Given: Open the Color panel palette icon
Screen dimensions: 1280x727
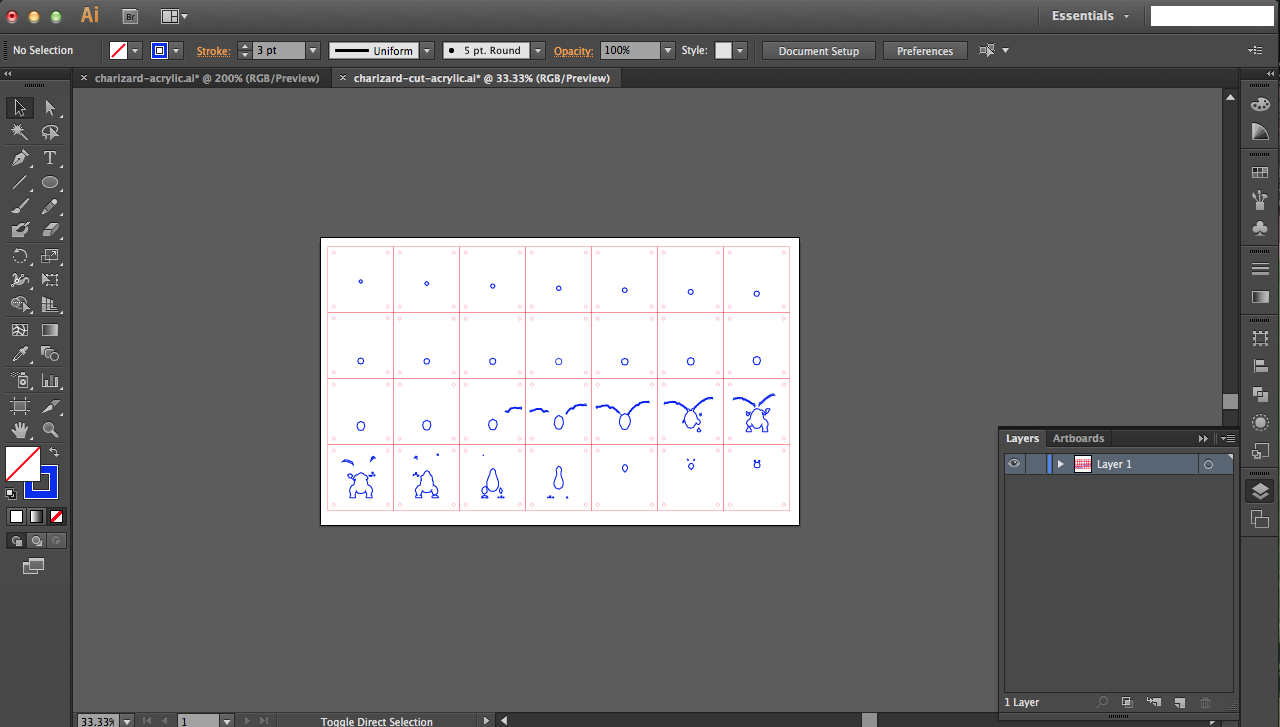Looking at the screenshot, I should [1260, 104].
